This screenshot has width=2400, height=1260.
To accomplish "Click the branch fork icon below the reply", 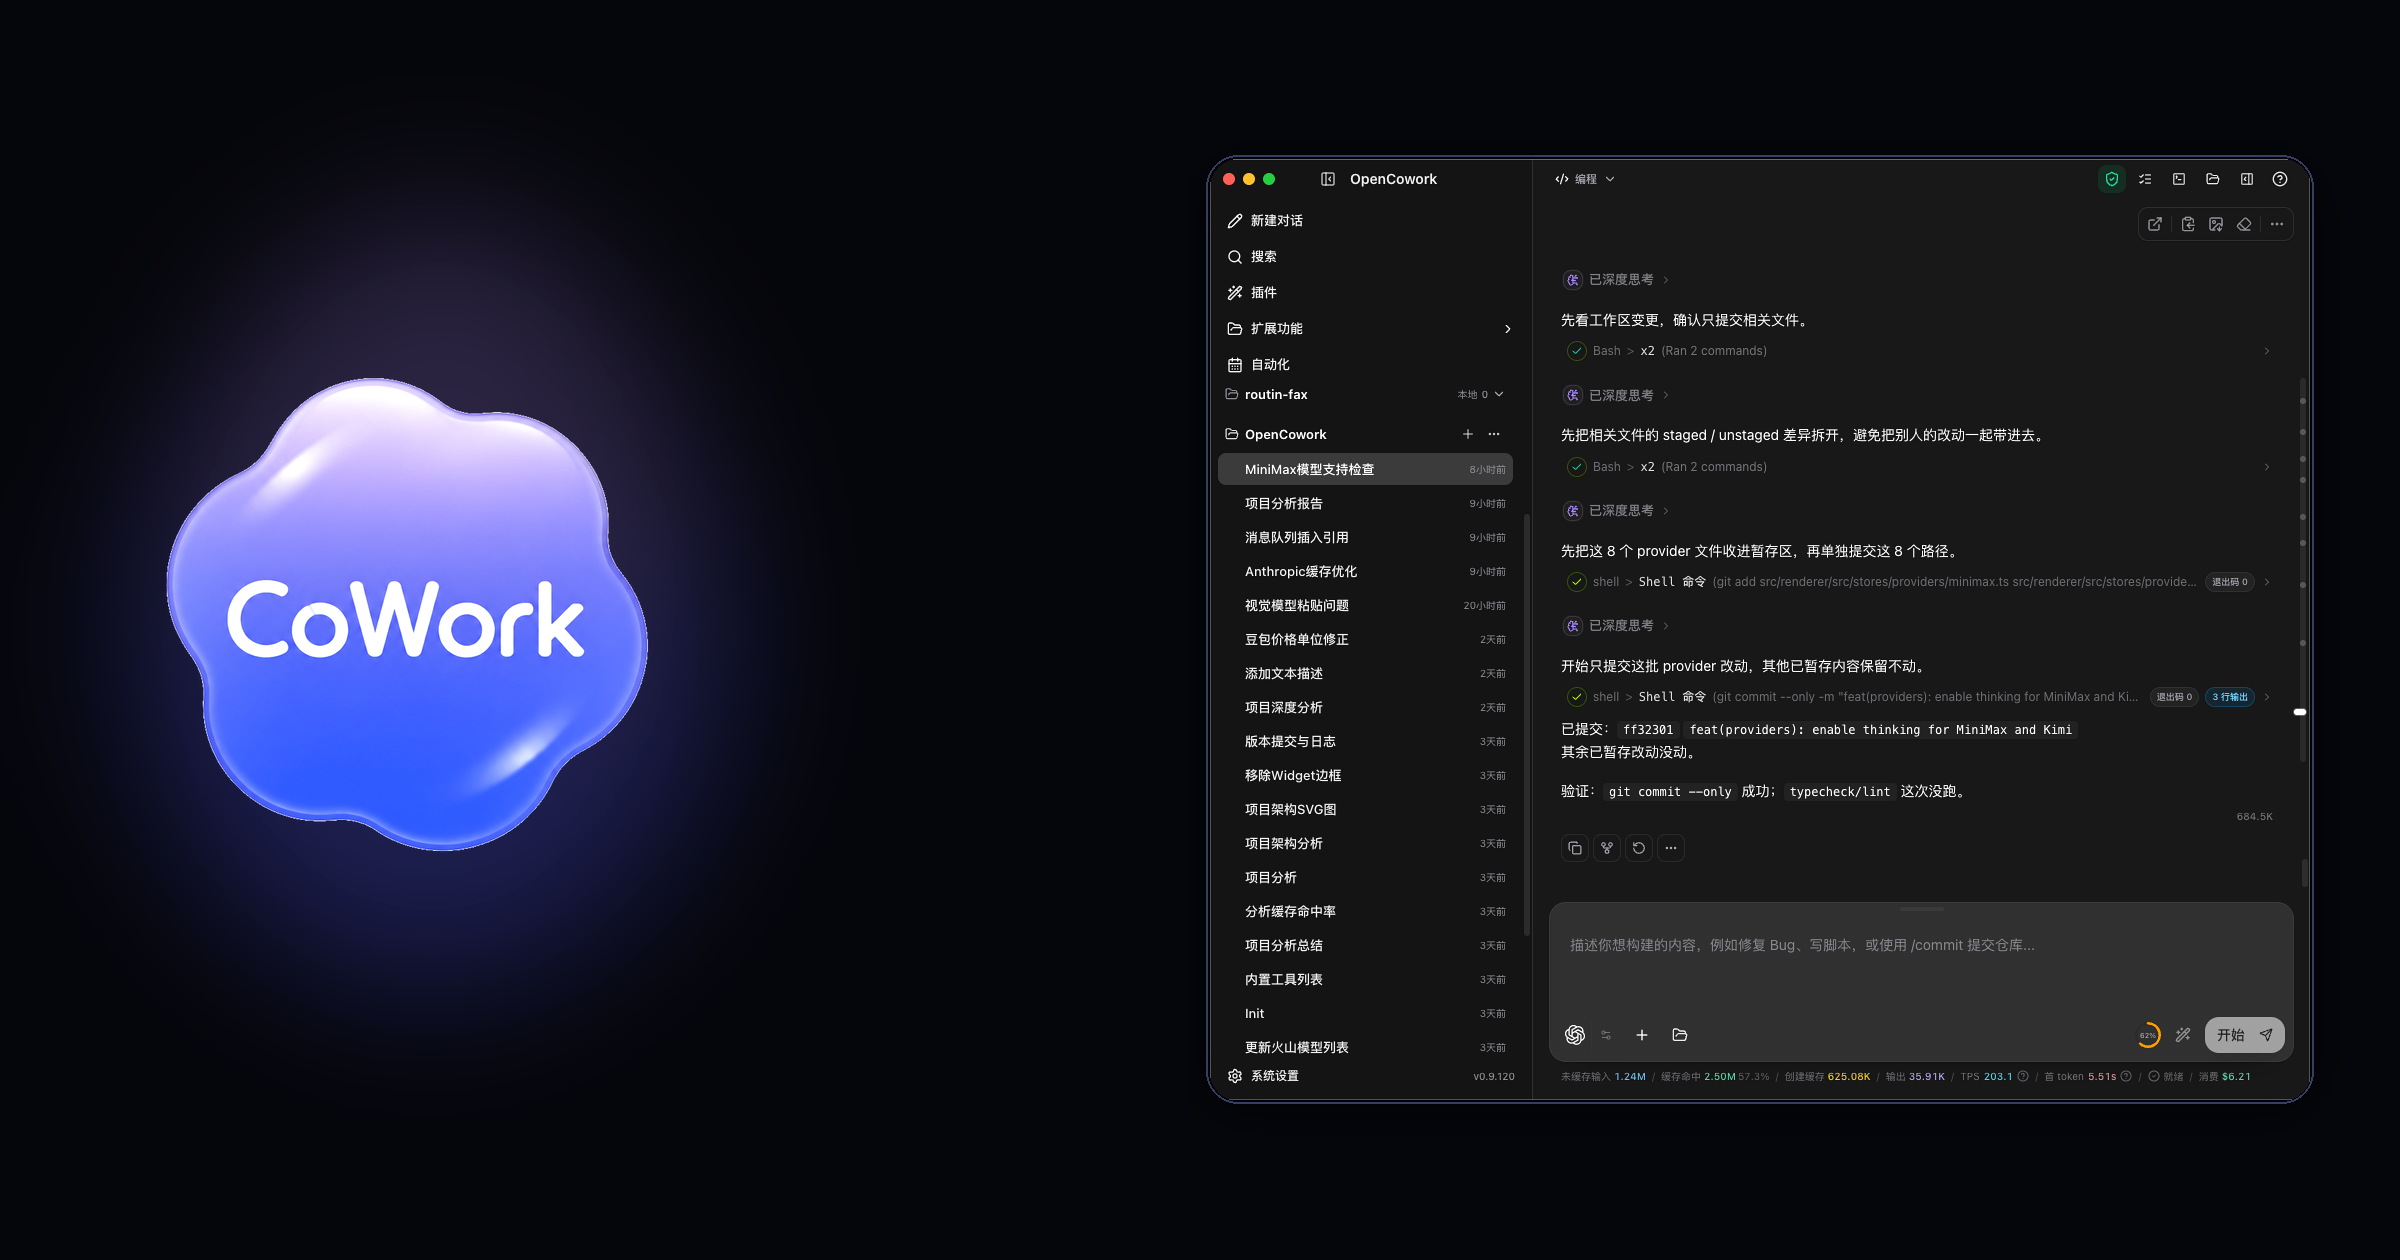I will [1607, 848].
